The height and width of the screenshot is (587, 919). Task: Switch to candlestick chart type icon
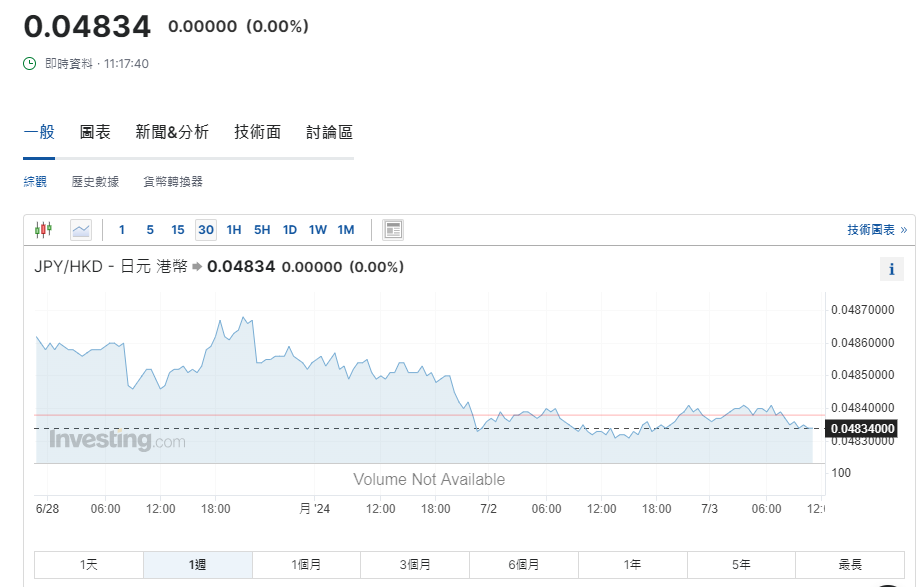43,230
